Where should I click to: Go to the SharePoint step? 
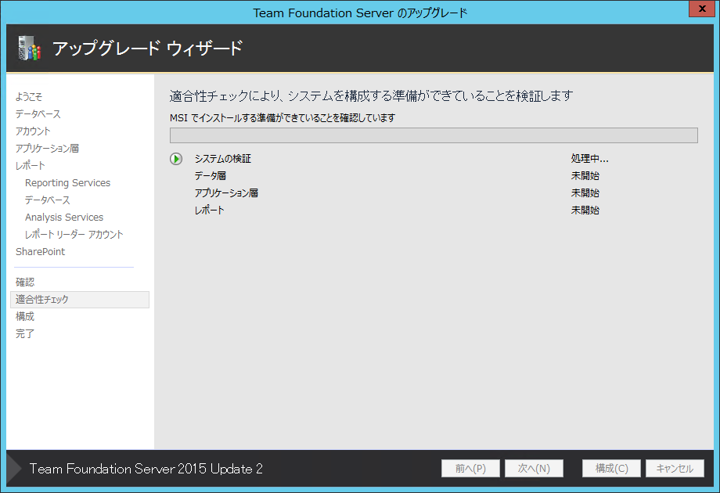(x=40, y=252)
